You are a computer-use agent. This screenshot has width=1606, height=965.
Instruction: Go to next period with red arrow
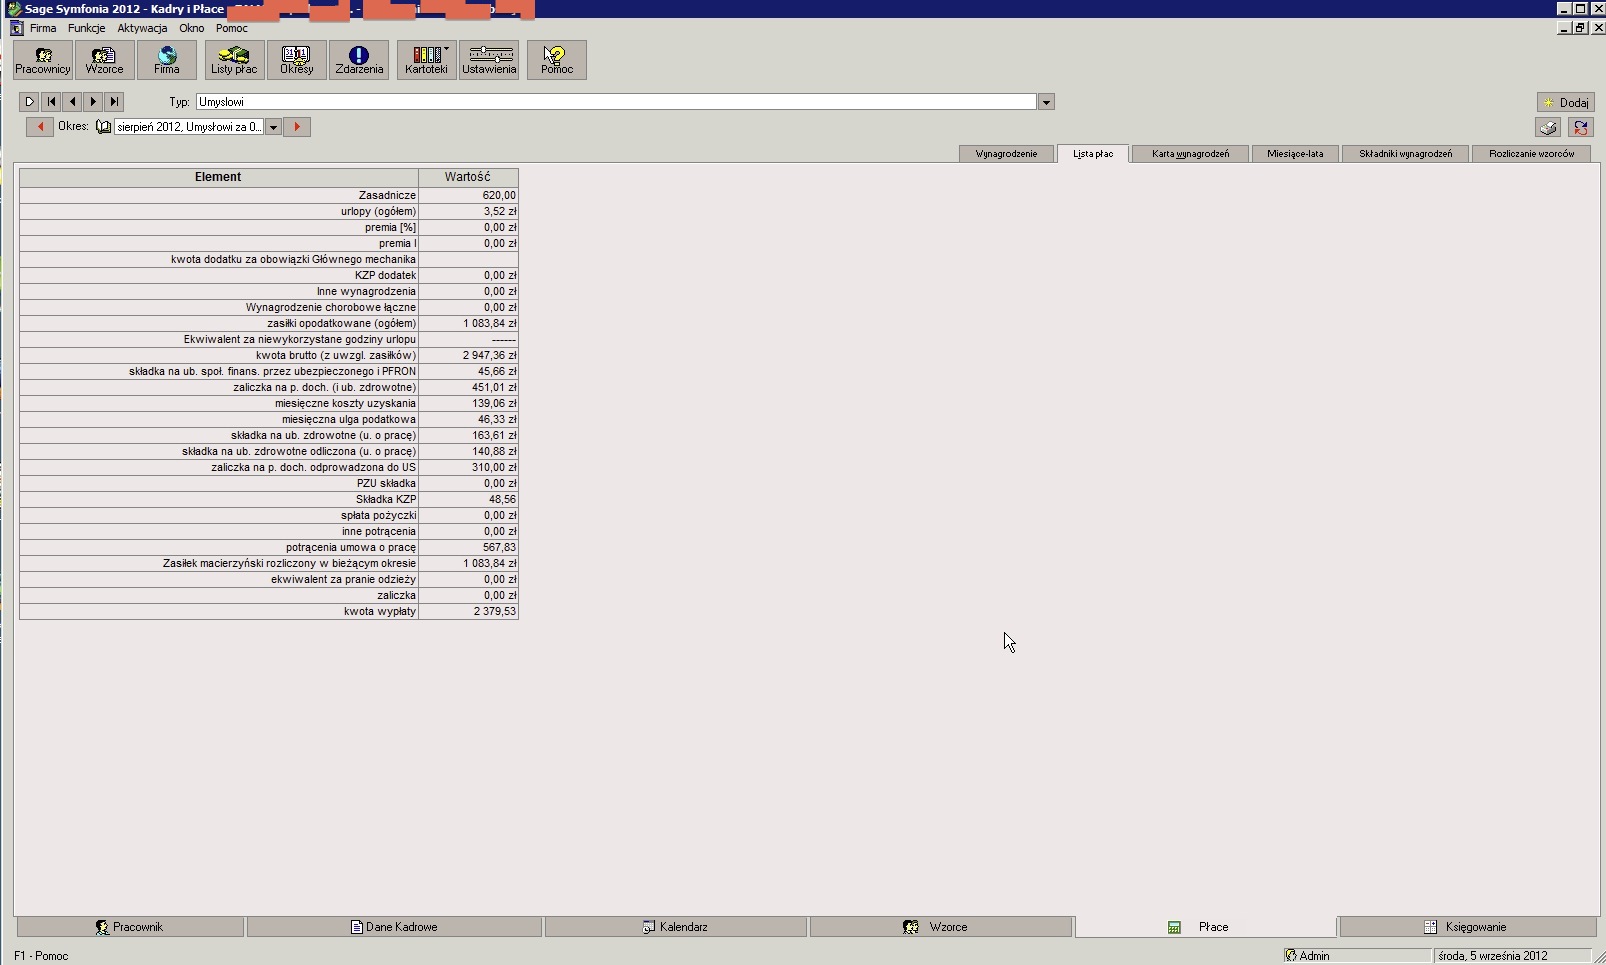pyautogui.click(x=297, y=127)
